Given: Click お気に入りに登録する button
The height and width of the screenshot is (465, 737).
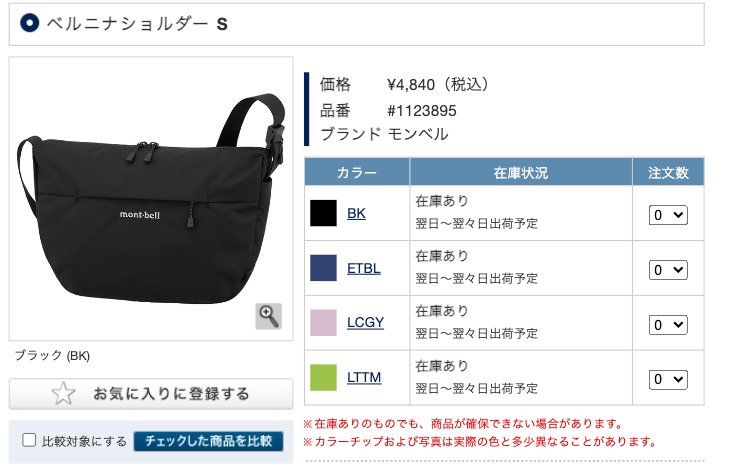Looking at the screenshot, I should (151, 394).
